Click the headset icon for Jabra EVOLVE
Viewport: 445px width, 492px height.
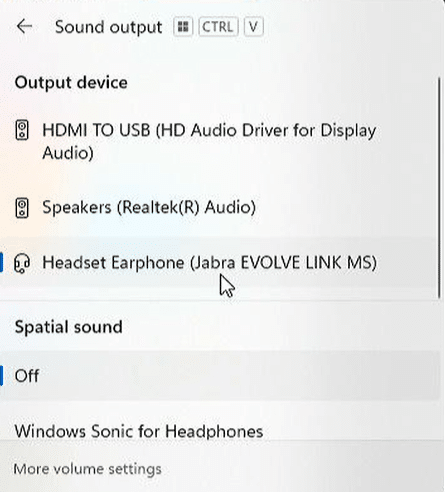(x=22, y=263)
